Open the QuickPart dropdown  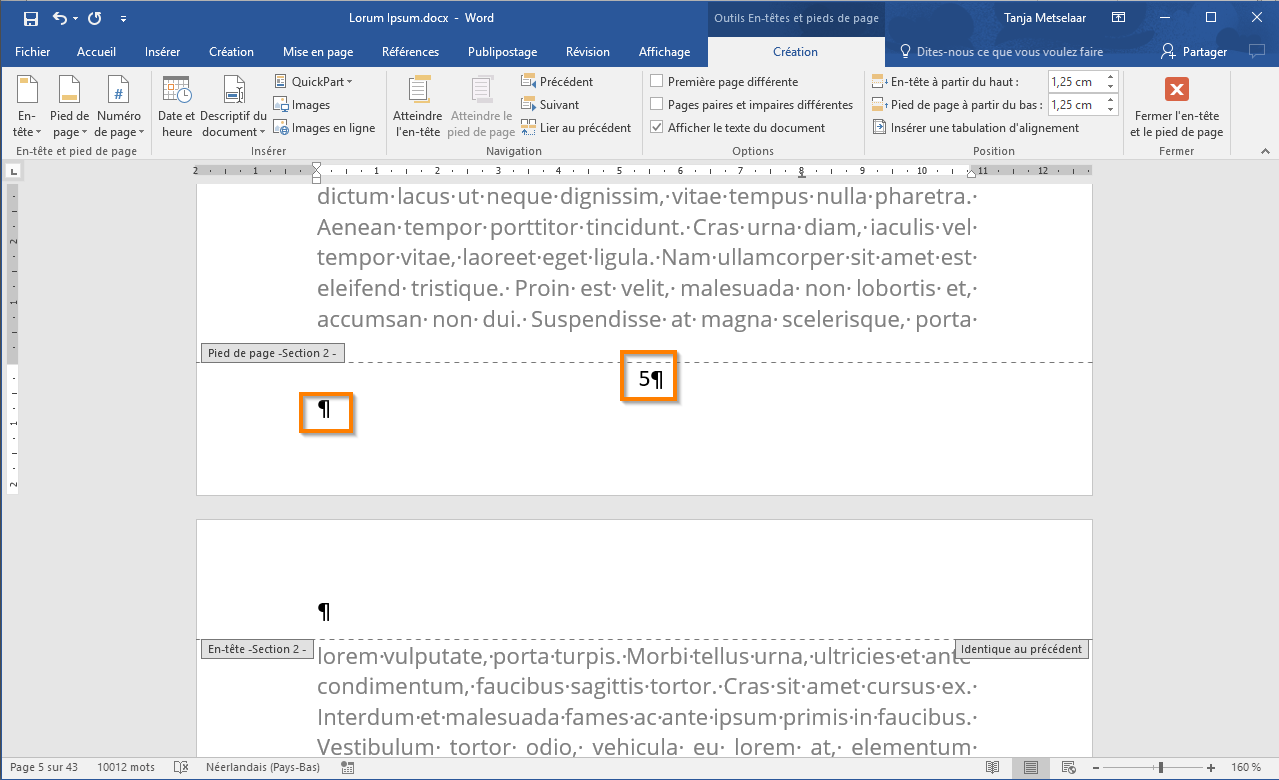[x=313, y=81]
